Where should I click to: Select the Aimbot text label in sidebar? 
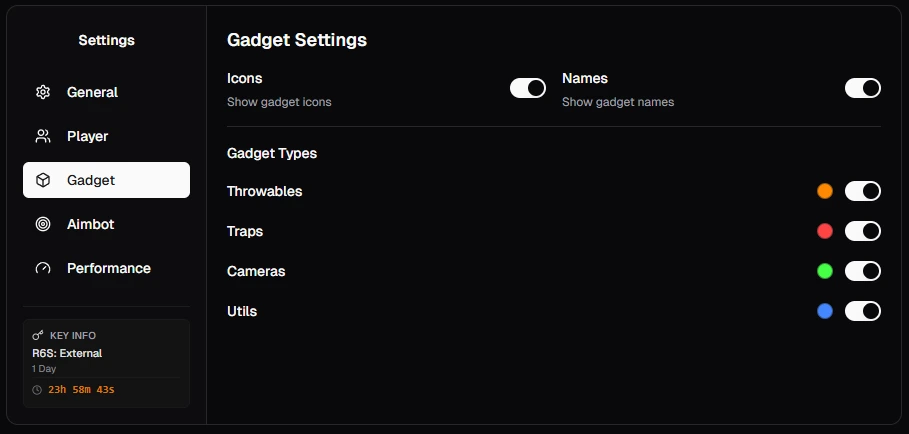(x=90, y=224)
